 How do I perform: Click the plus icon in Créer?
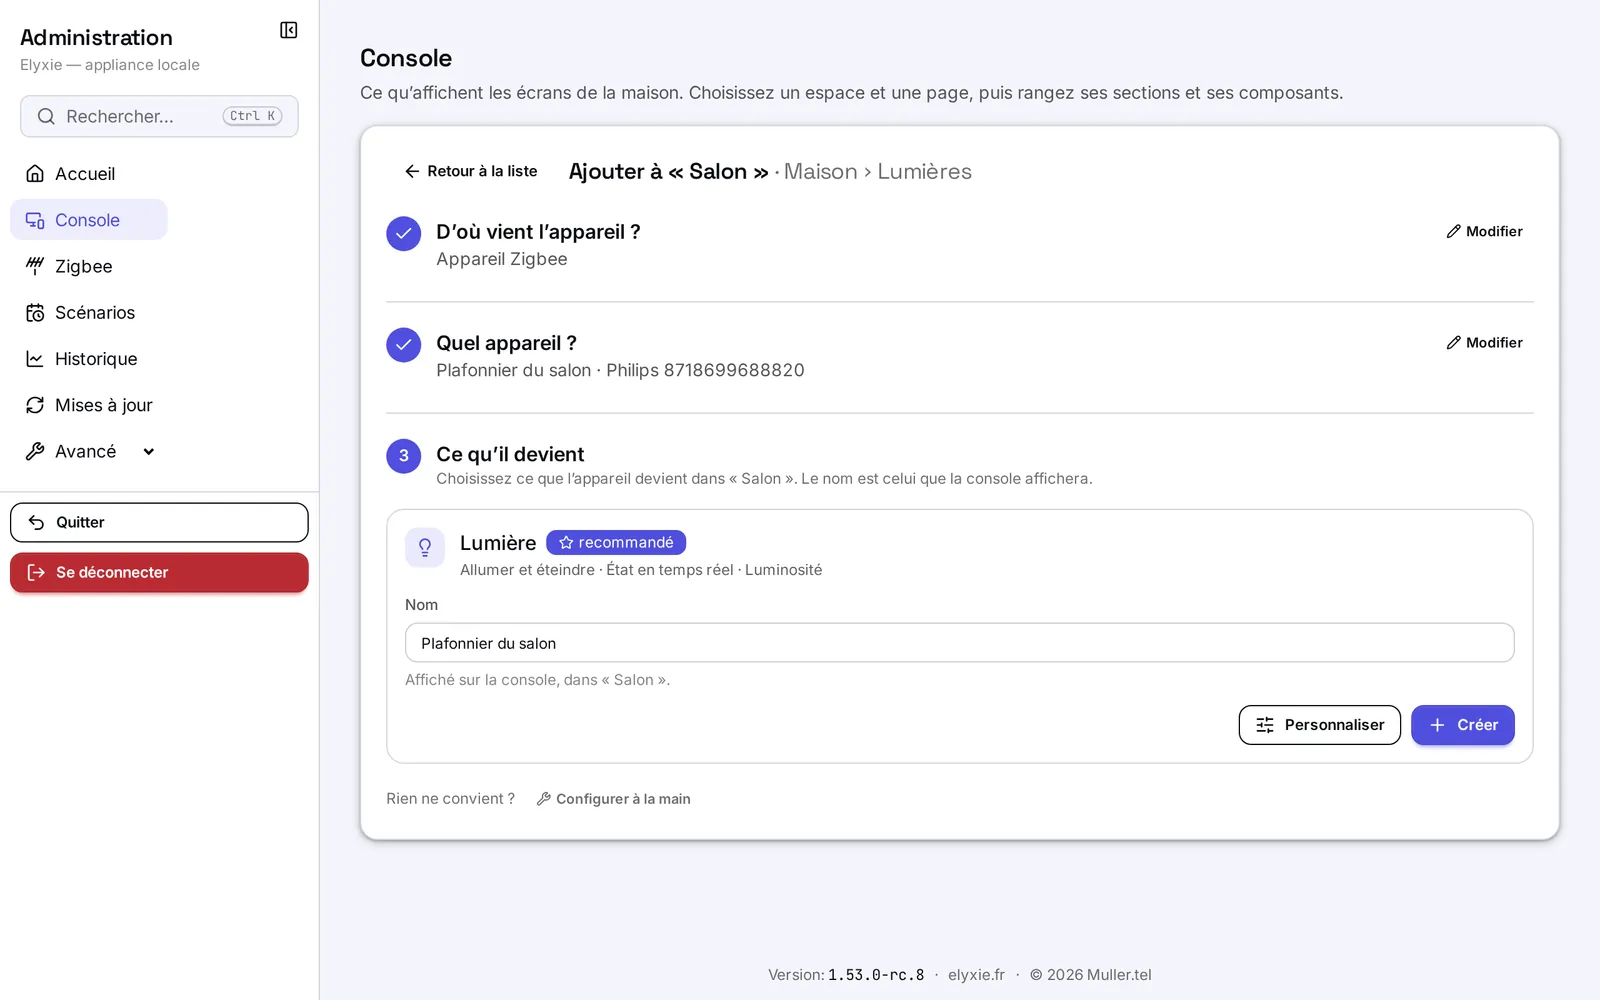coord(1437,725)
